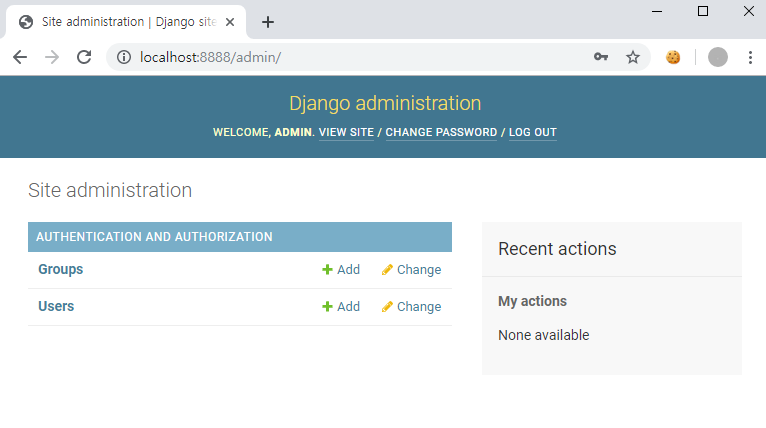Viewport: 766px width, 428px height.
Task: Minimize the browser window
Action: click(657, 11)
